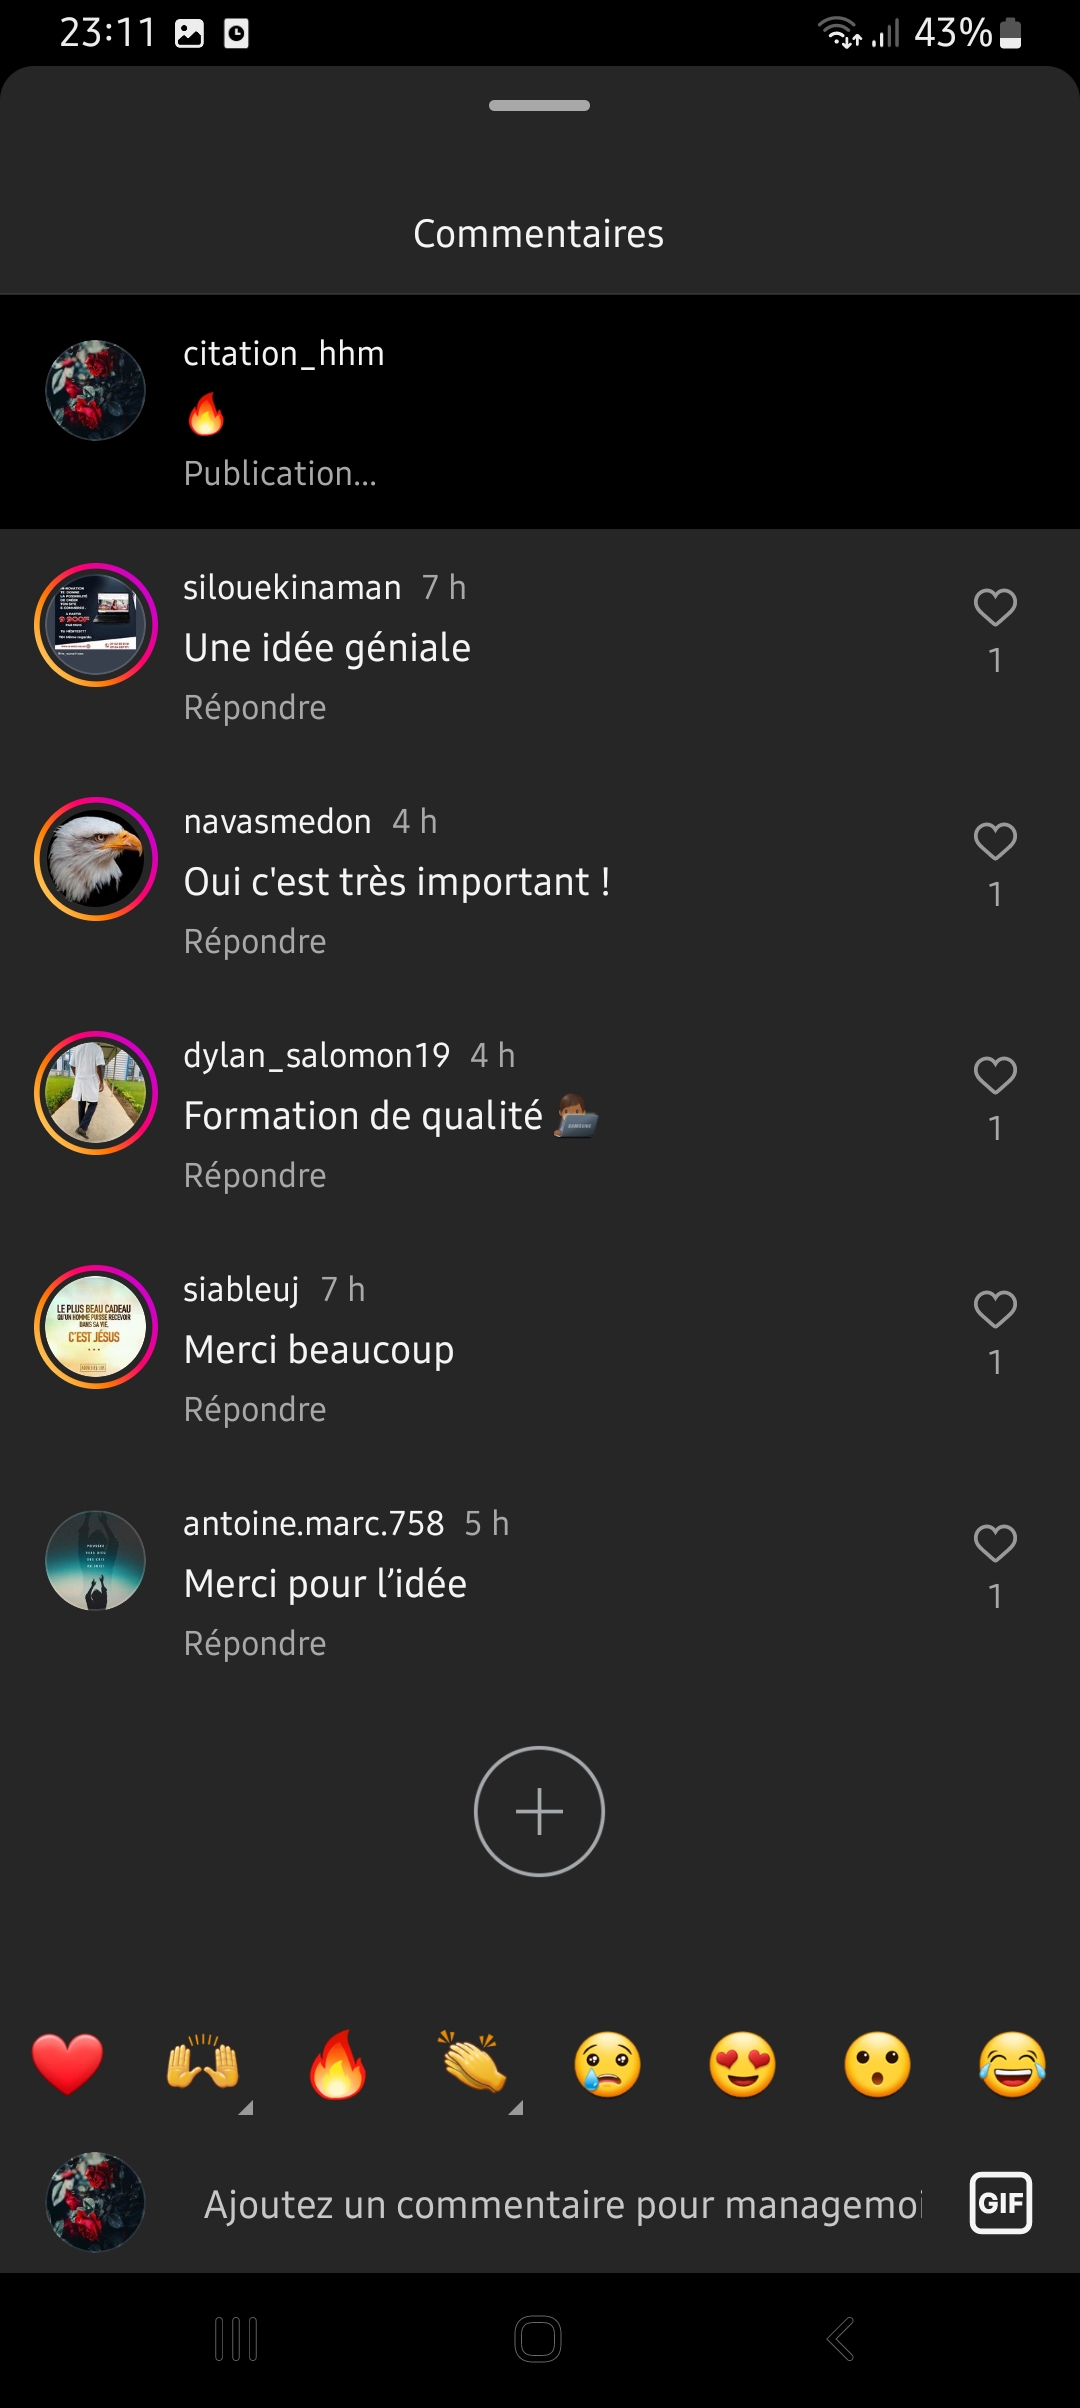Like silouekinaman's comment with the heart
Image resolution: width=1080 pixels, height=2408 pixels.
[995, 608]
